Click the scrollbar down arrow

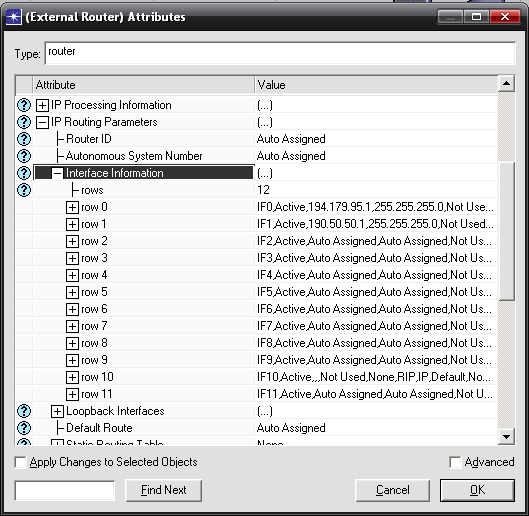tap(506, 437)
